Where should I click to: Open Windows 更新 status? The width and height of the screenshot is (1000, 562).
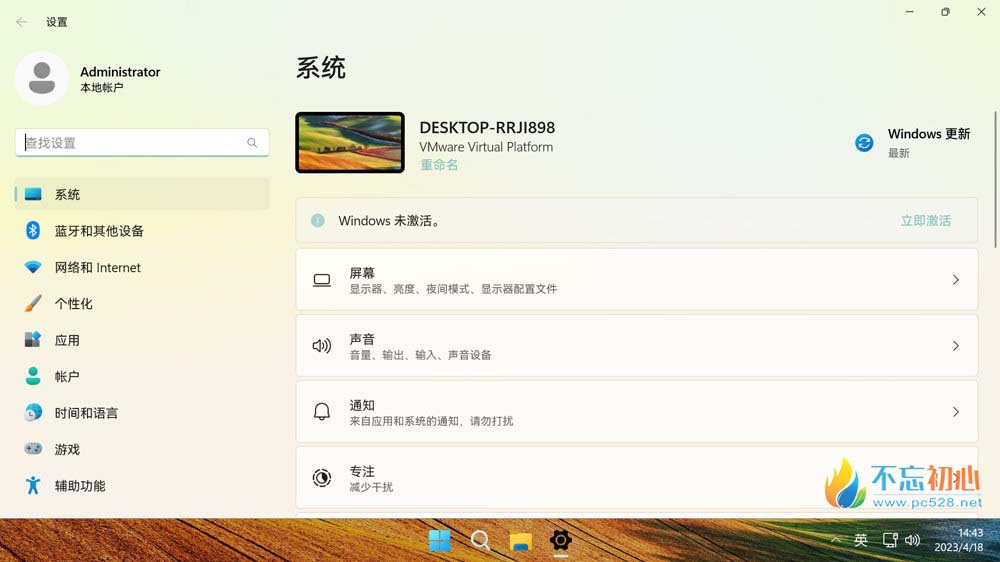click(912, 143)
